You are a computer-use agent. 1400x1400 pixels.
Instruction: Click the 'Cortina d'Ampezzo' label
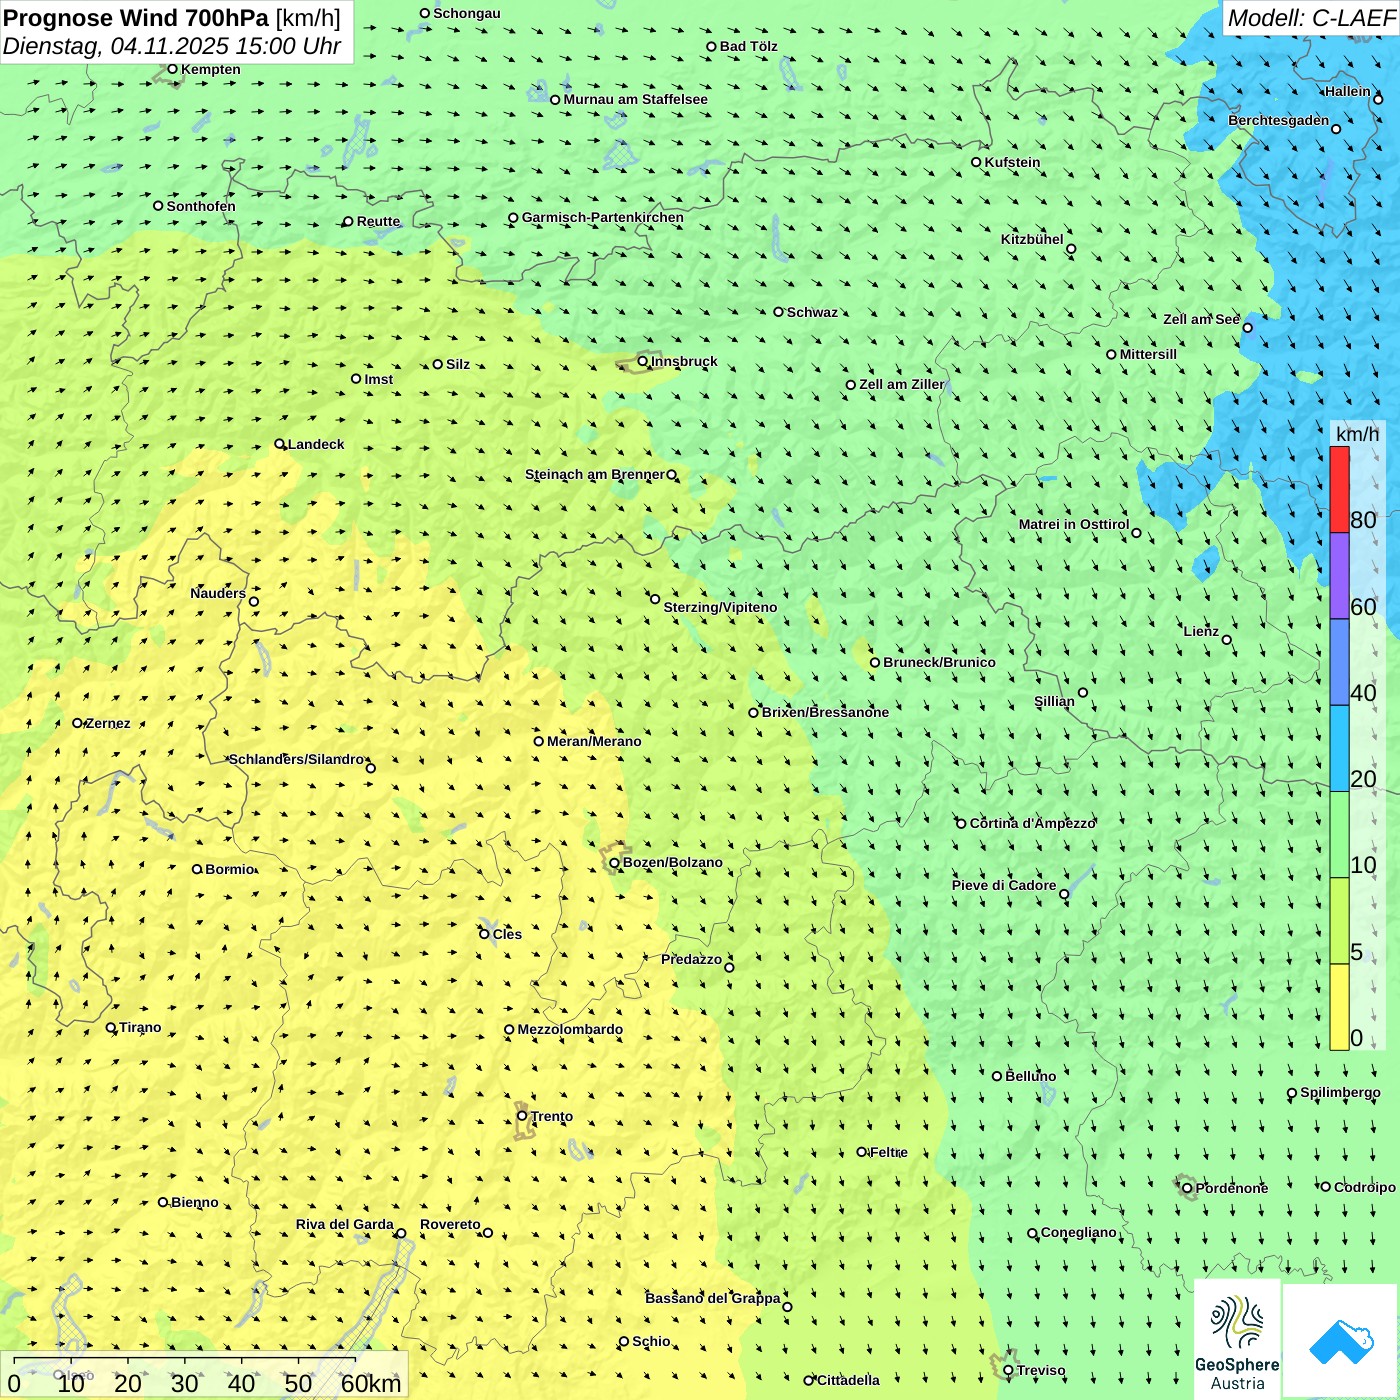(x=1033, y=823)
